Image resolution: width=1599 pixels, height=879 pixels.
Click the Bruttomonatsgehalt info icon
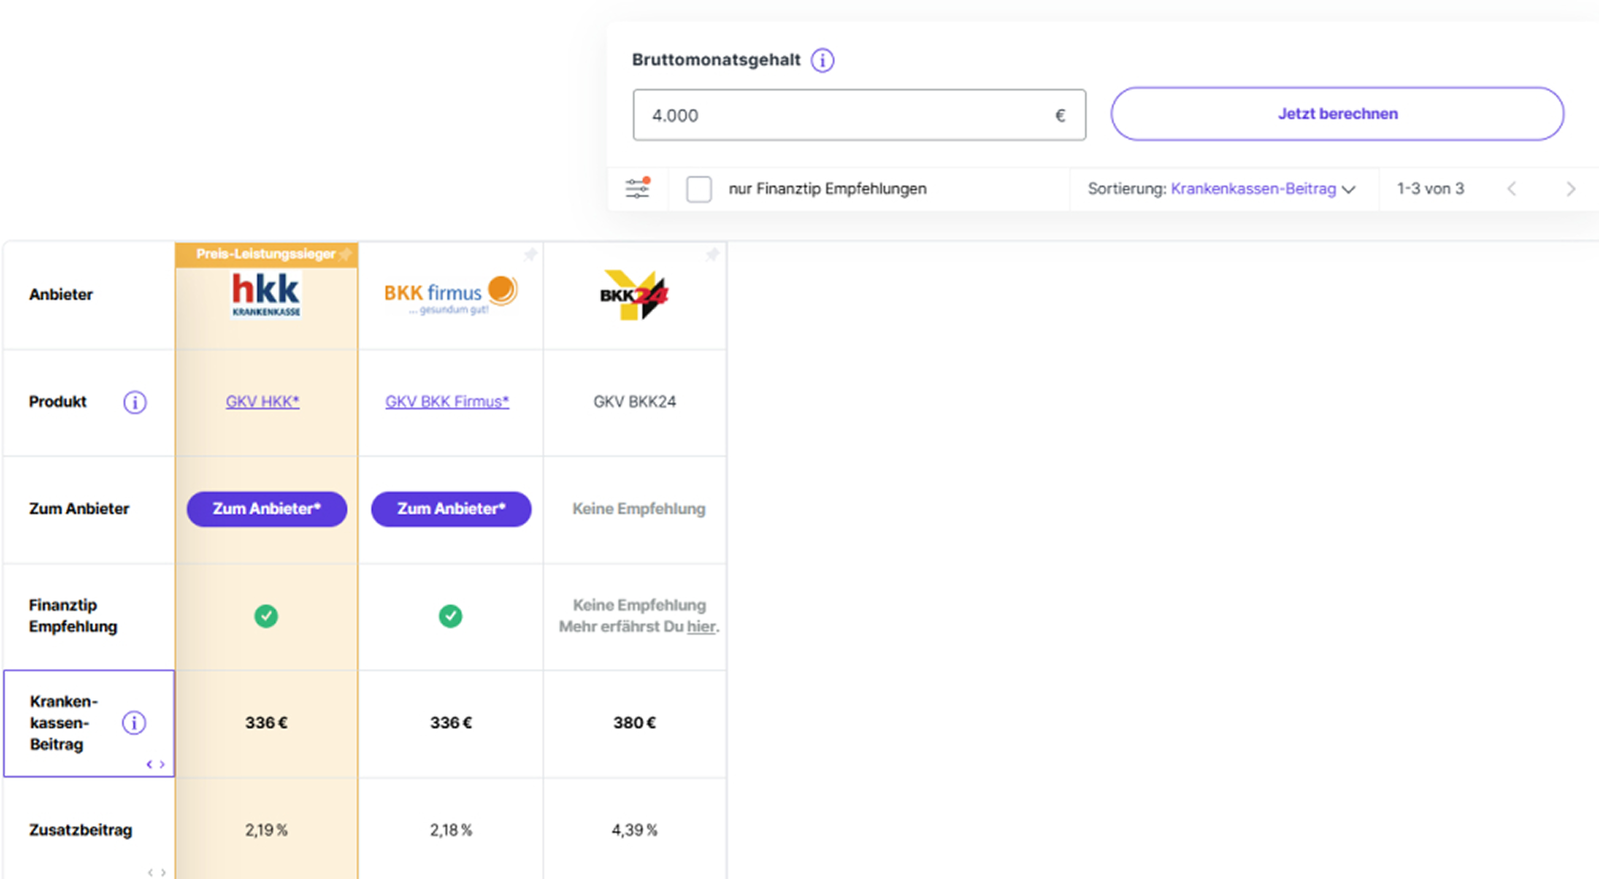tap(822, 60)
